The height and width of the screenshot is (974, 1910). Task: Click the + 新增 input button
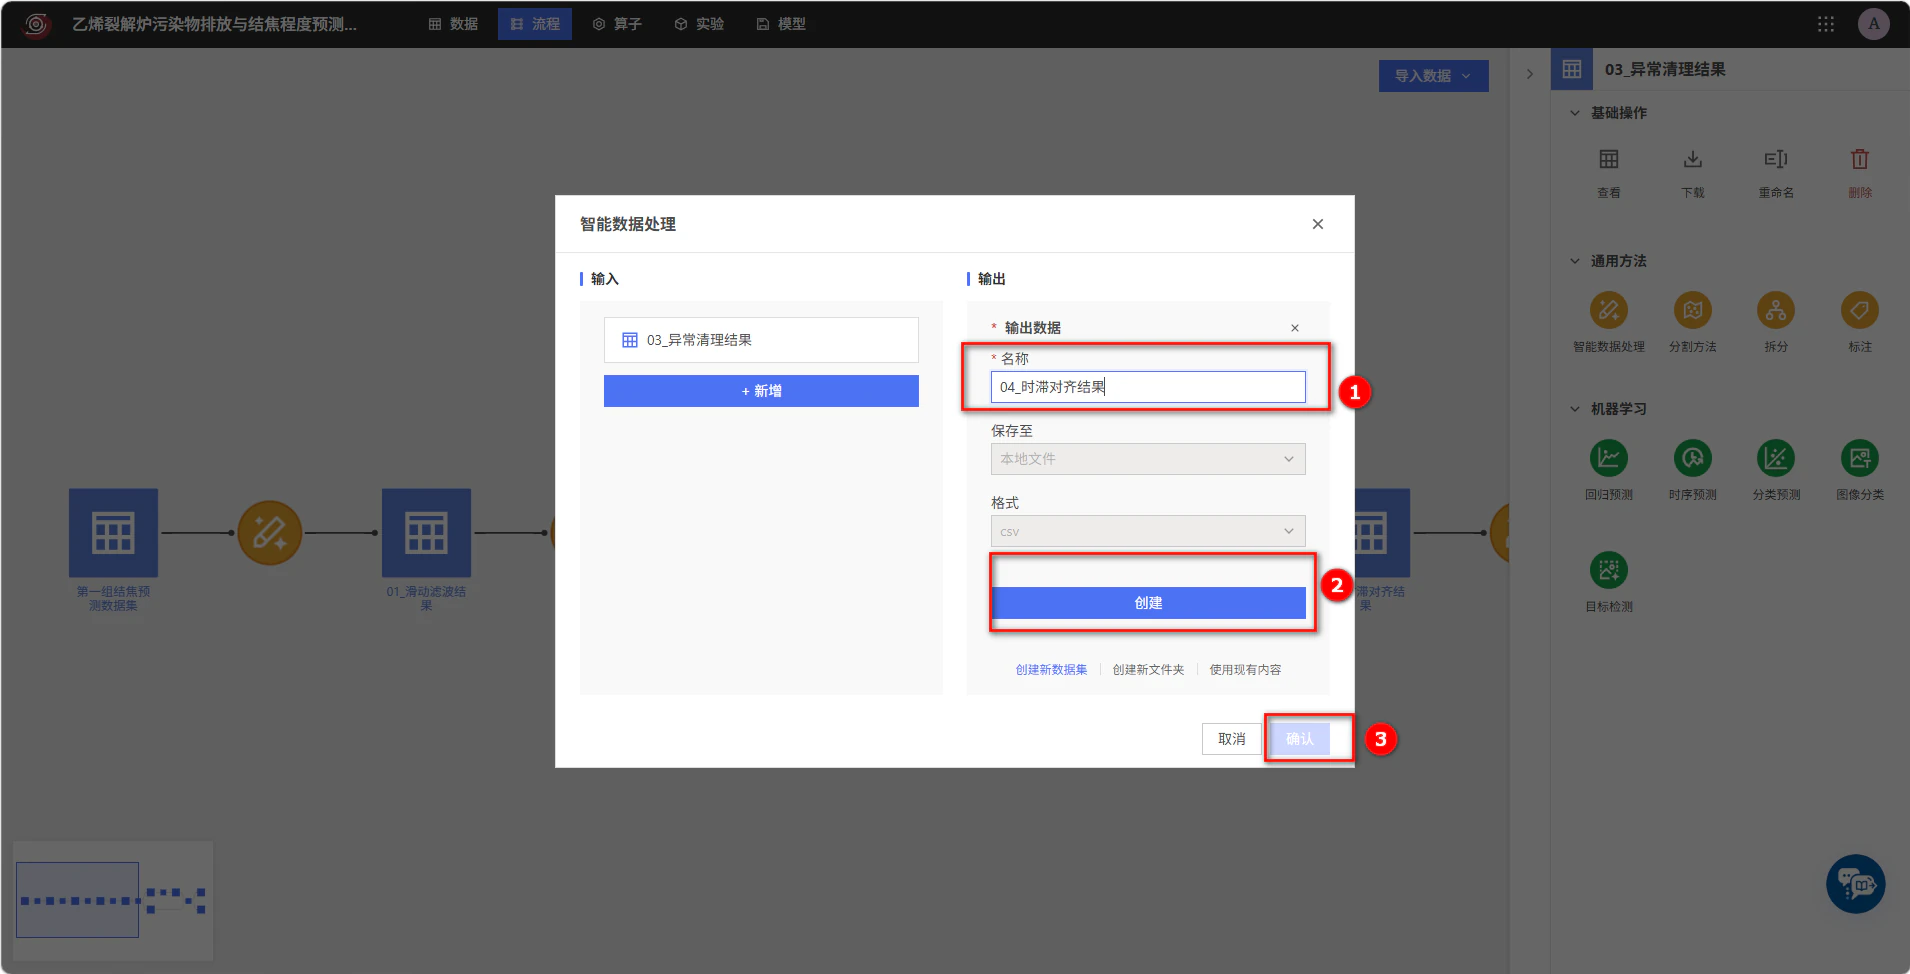pos(761,391)
